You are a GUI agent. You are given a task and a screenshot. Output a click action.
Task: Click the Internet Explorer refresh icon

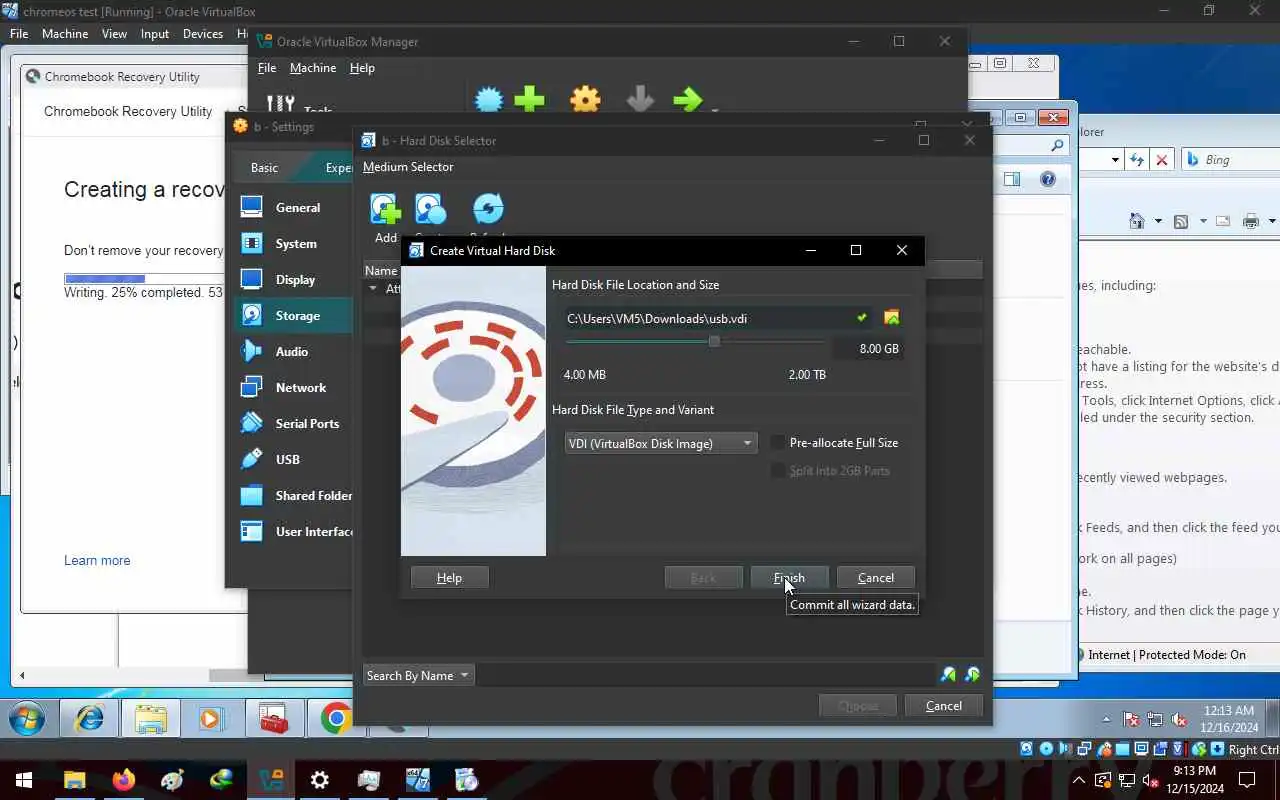point(1138,160)
